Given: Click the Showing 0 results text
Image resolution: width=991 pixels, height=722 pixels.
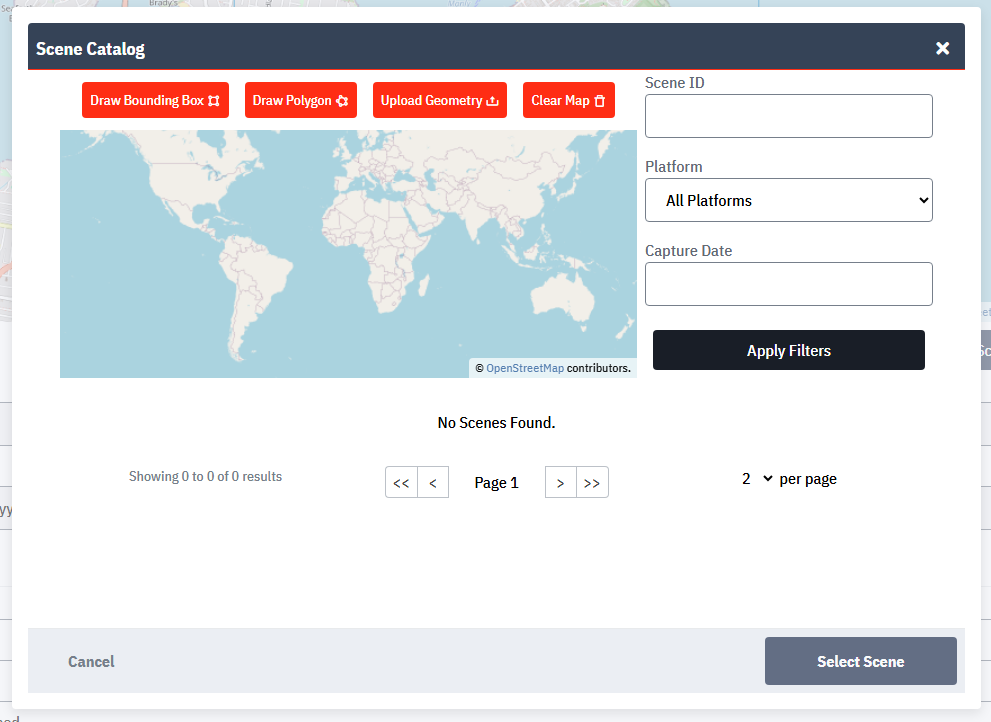Looking at the screenshot, I should pyautogui.click(x=205, y=476).
